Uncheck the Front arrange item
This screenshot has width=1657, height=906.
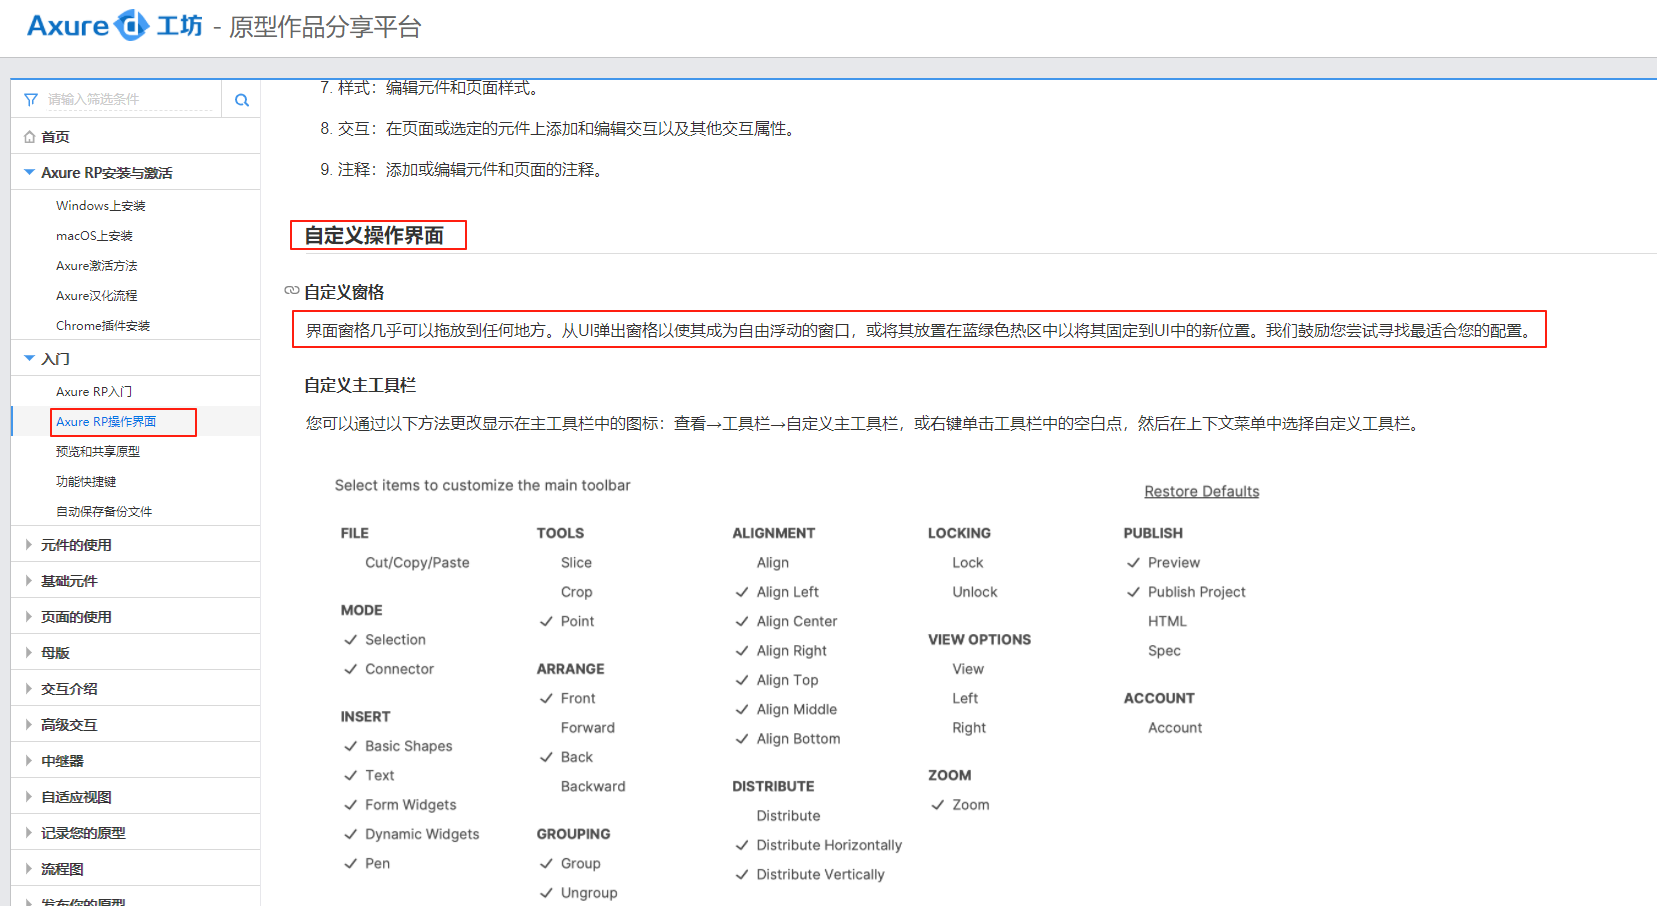tap(567, 698)
